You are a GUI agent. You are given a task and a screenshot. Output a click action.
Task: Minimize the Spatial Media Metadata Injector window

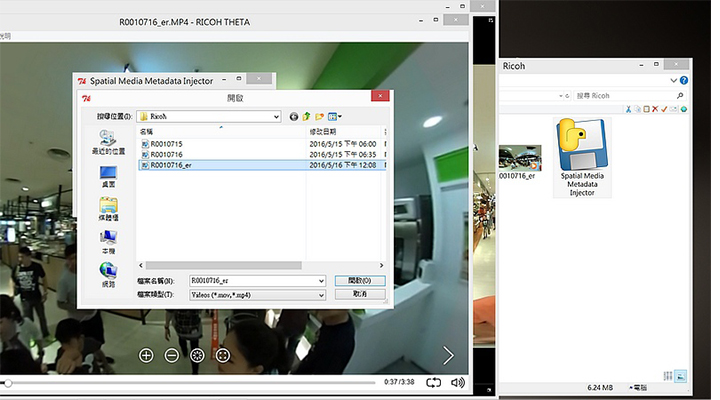[x=224, y=79]
